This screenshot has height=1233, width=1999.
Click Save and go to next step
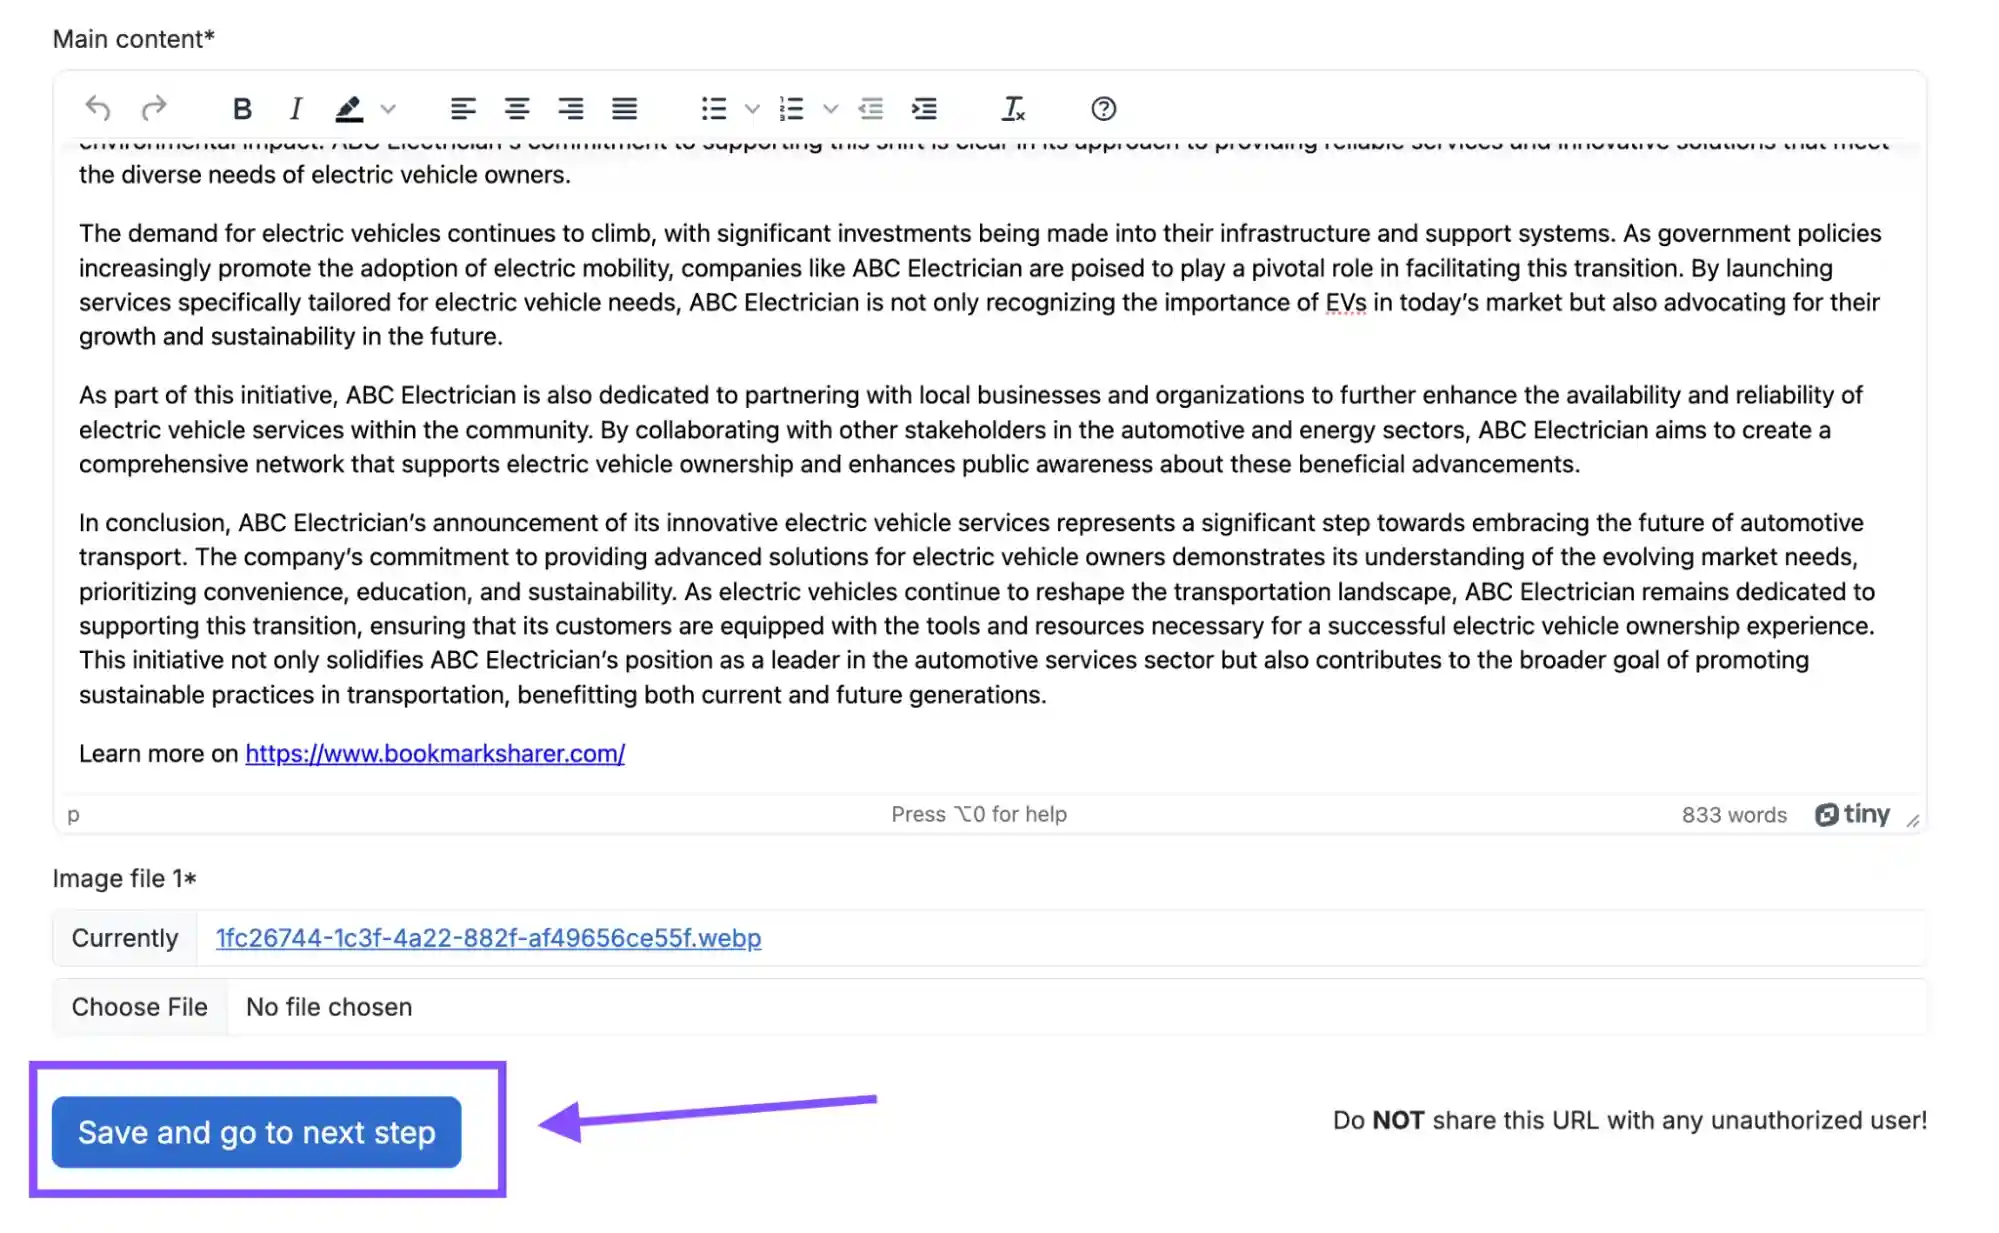click(256, 1132)
